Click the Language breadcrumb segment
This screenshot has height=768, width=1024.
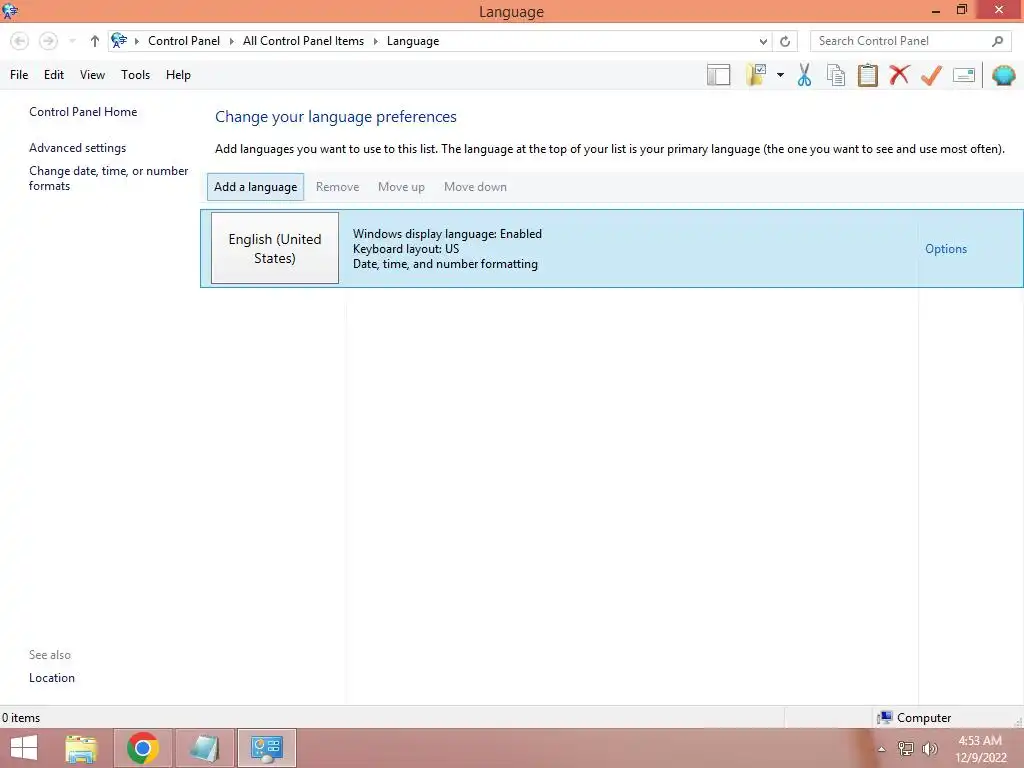[413, 41]
